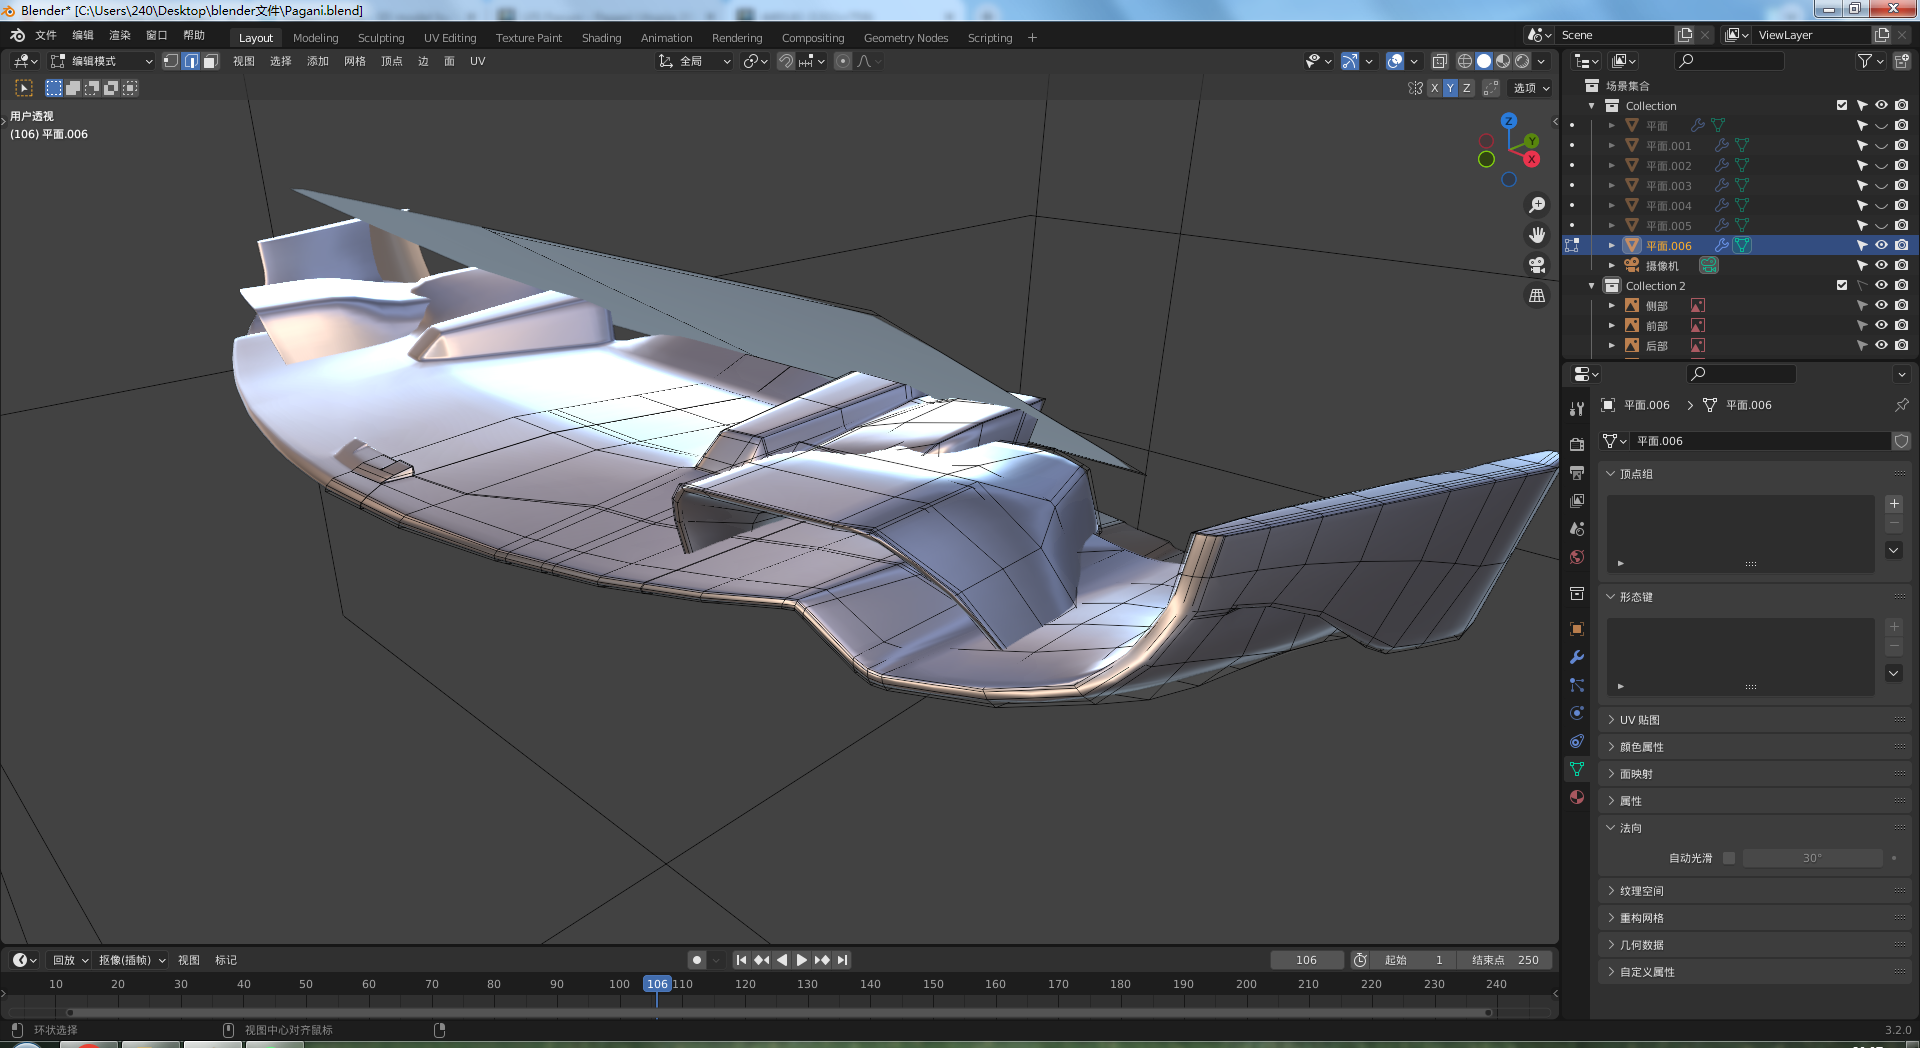This screenshot has height=1048, width=1920.
Task: Toggle viewport overlays button
Action: pyautogui.click(x=1395, y=61)
